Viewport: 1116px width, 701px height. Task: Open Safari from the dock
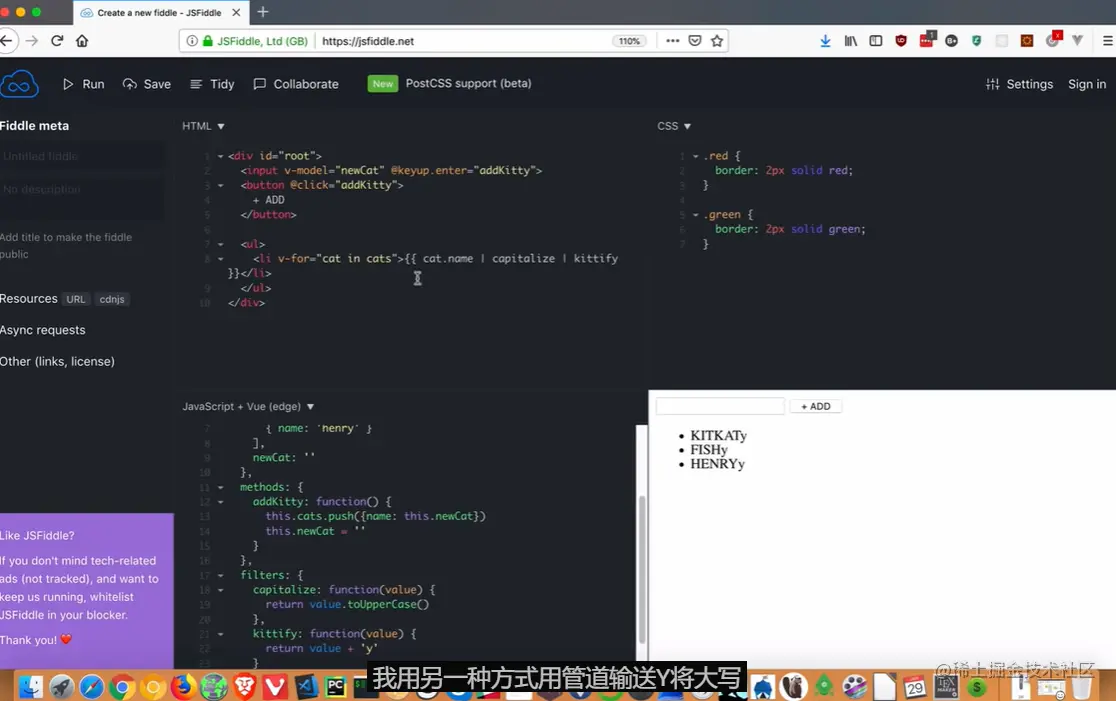pos(92,687)
